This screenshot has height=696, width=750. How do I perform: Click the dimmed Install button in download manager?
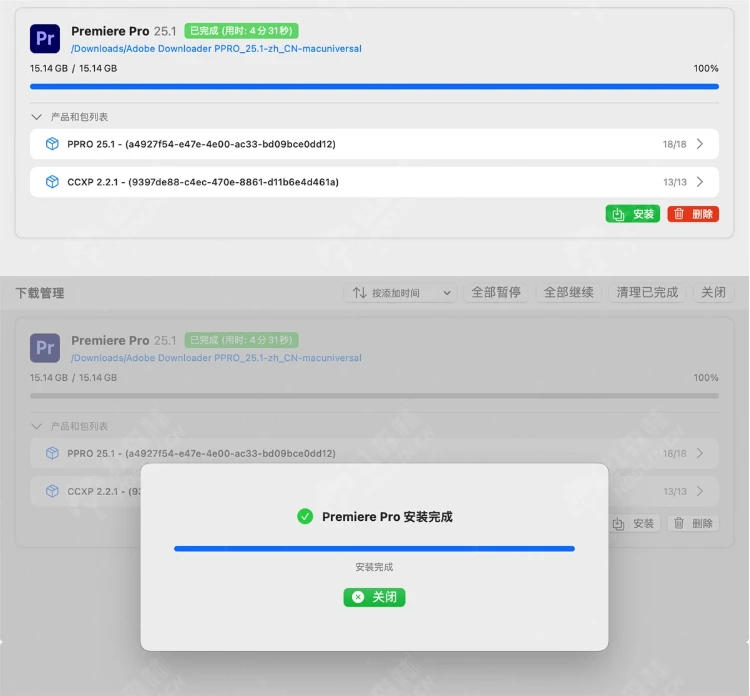[634, 523]
